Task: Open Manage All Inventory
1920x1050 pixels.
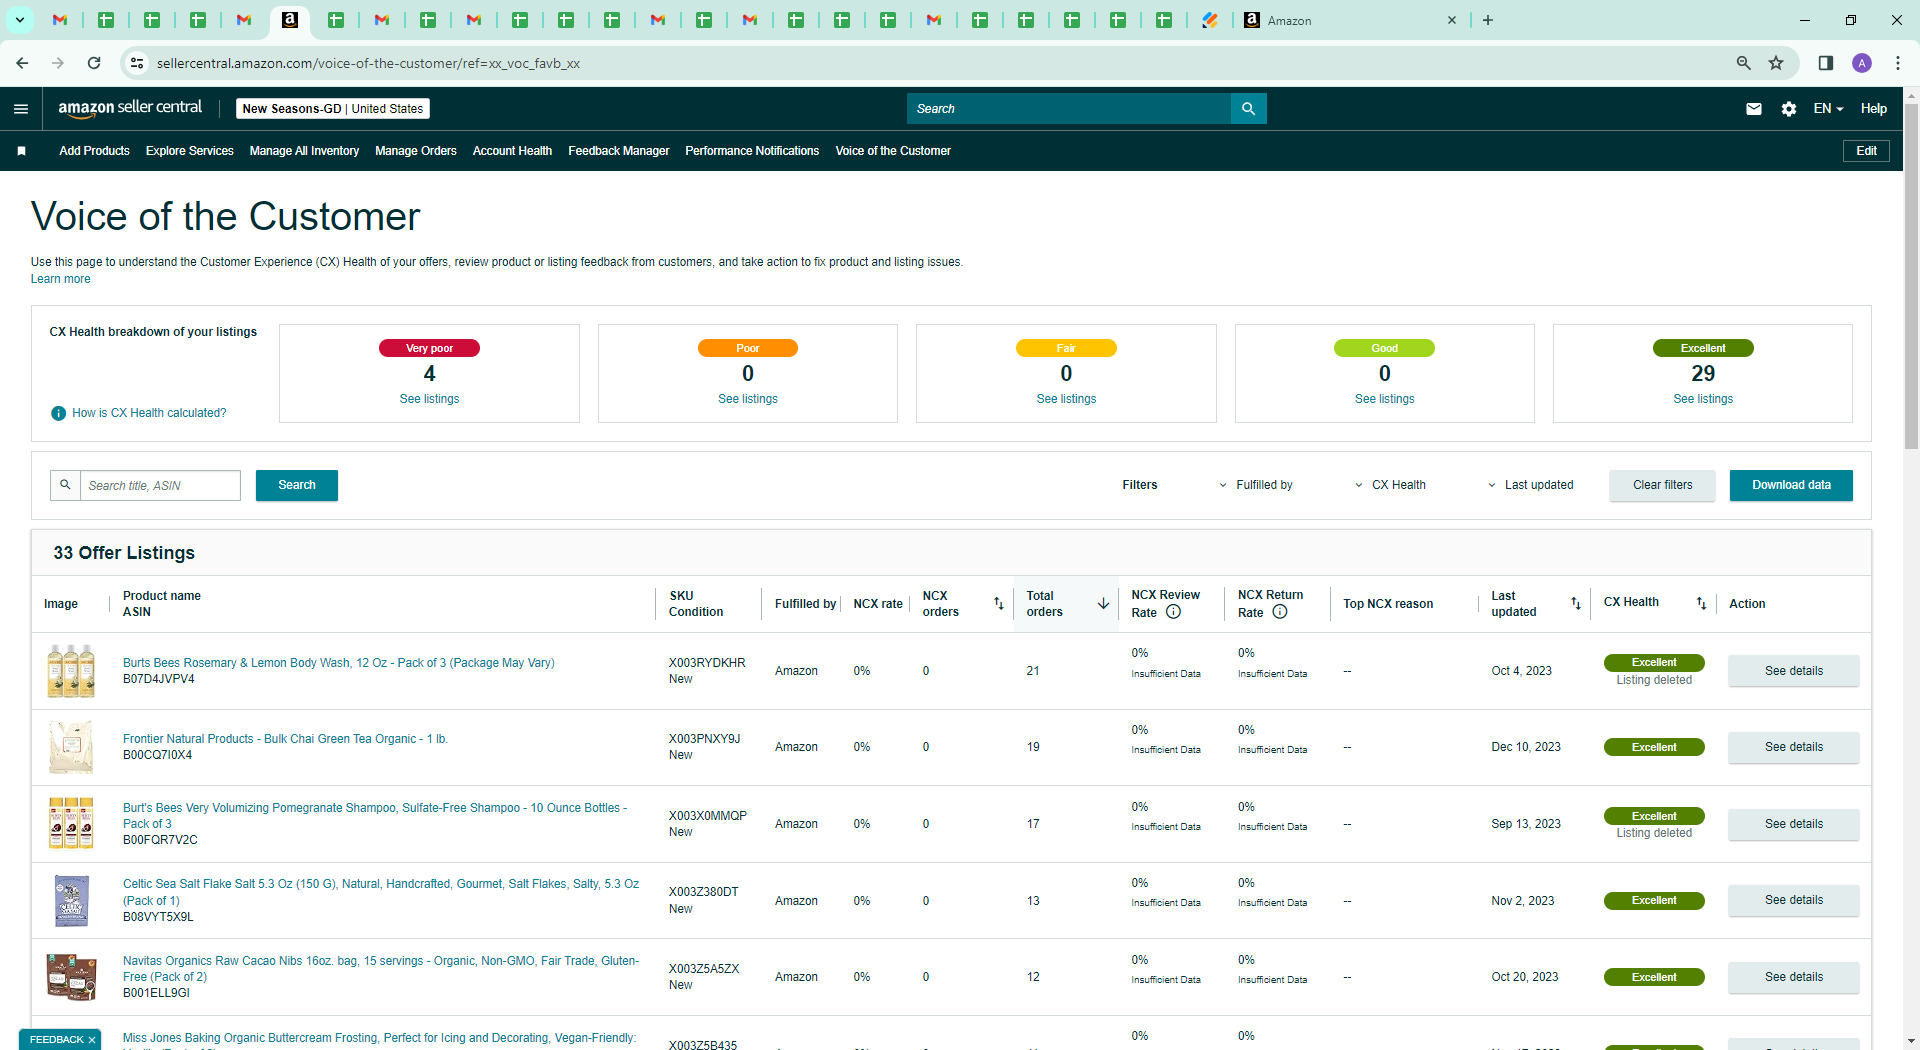Action: click(304, 151)
